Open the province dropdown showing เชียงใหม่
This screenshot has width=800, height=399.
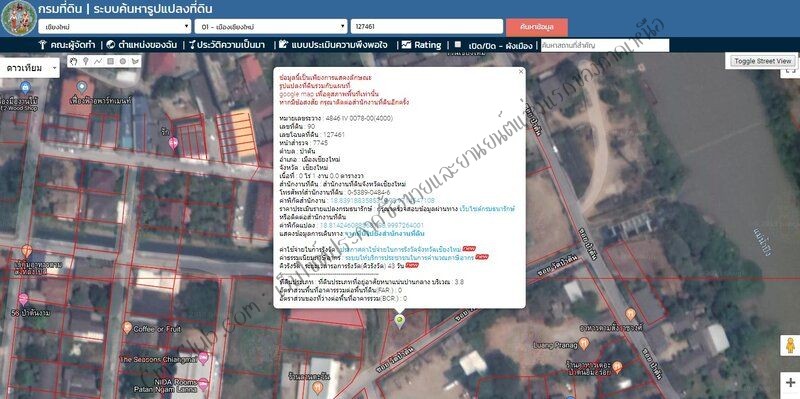point(115,27)
